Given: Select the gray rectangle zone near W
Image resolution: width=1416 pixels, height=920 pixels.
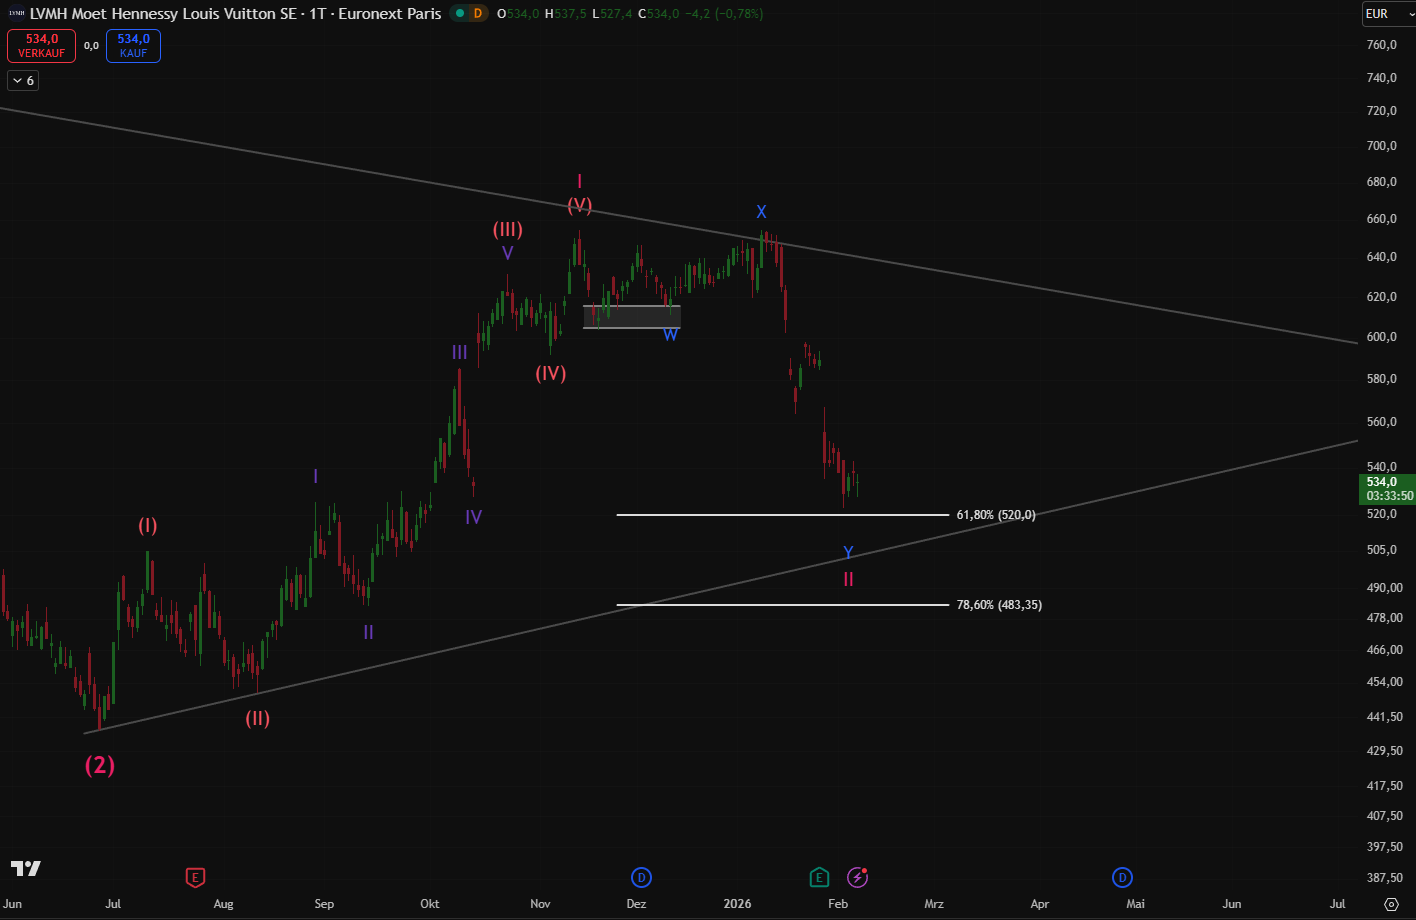Looking at the screenshot, I should [x=631, y=317].
